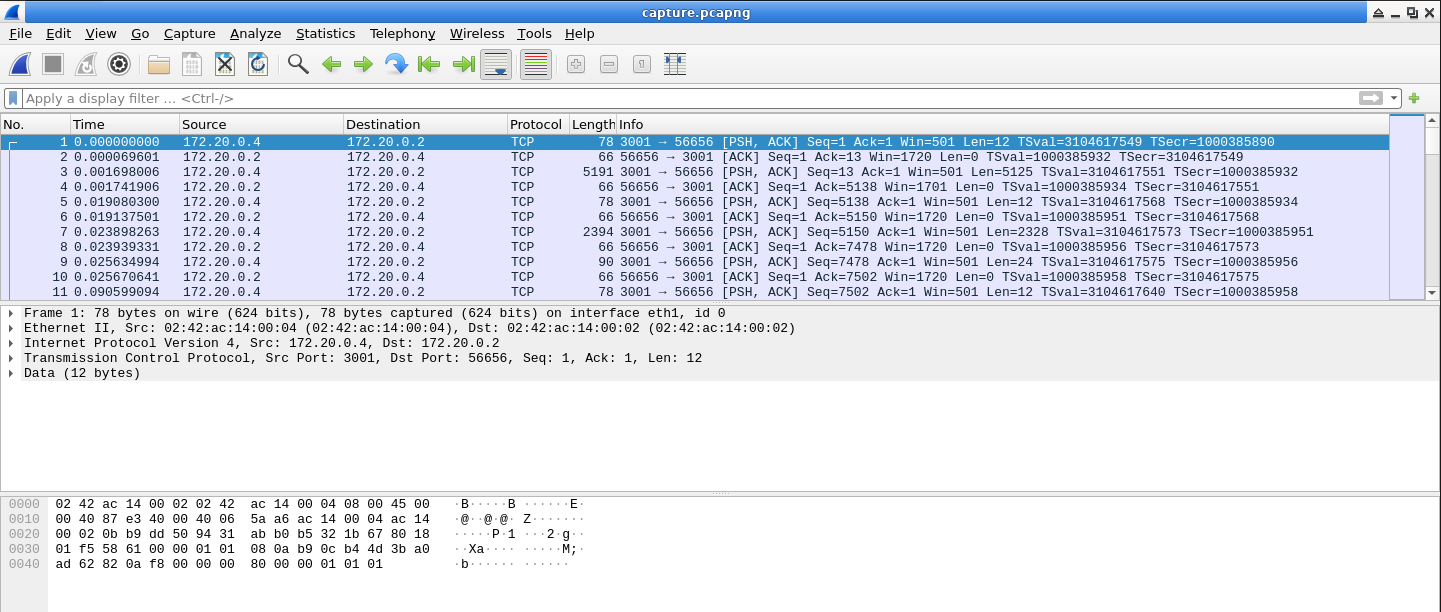The height and width of the screenshot is (612, 1441).
Task: Close the capture file icon
Action: coord(224,63)
